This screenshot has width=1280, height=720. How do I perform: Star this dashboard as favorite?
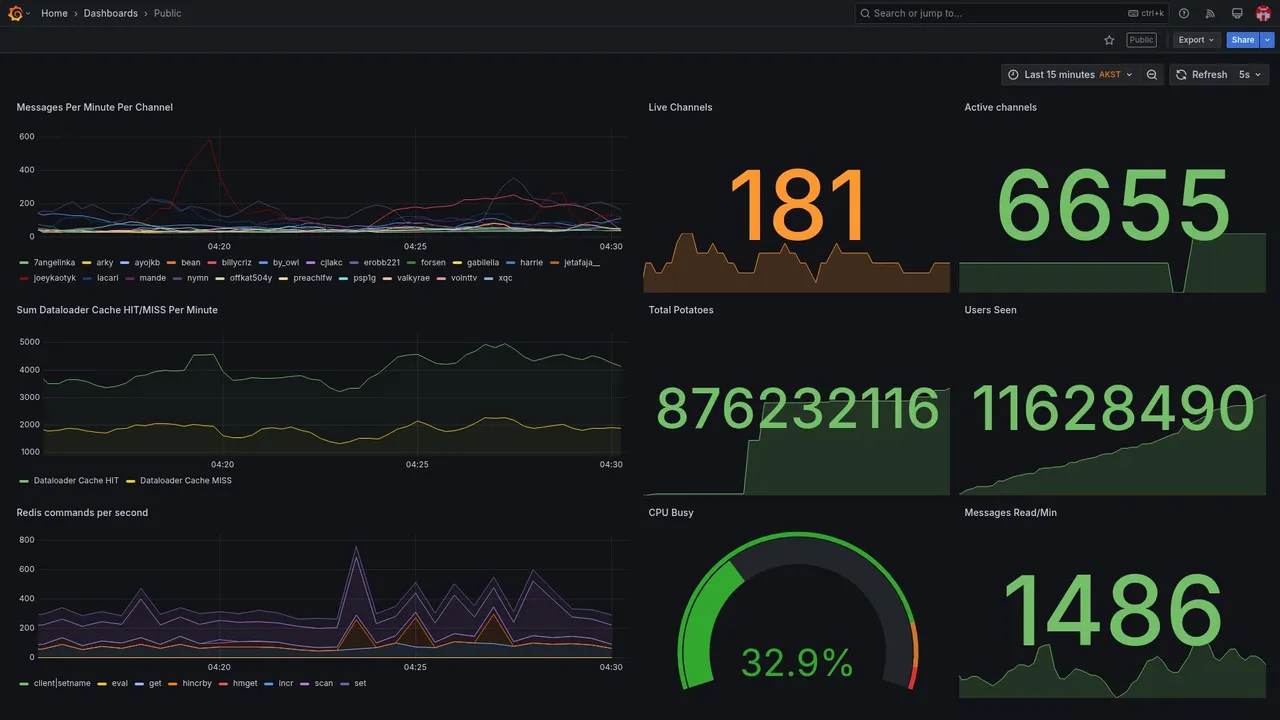(x=1109, y=40)
